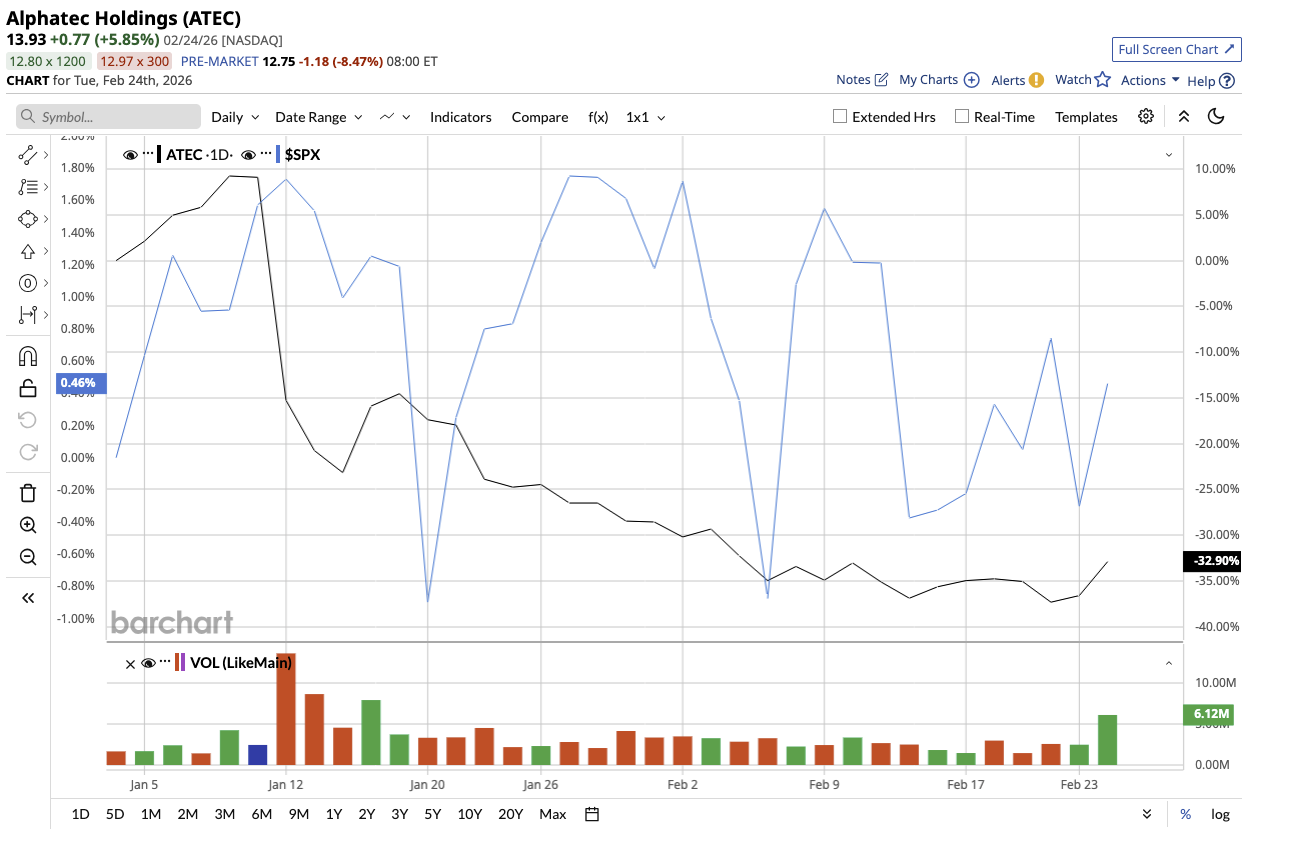The height and width of the screenshot is (858, 1296).
Task: Collapse the chart header with double chevron
Action: [x=1184, y=117]
